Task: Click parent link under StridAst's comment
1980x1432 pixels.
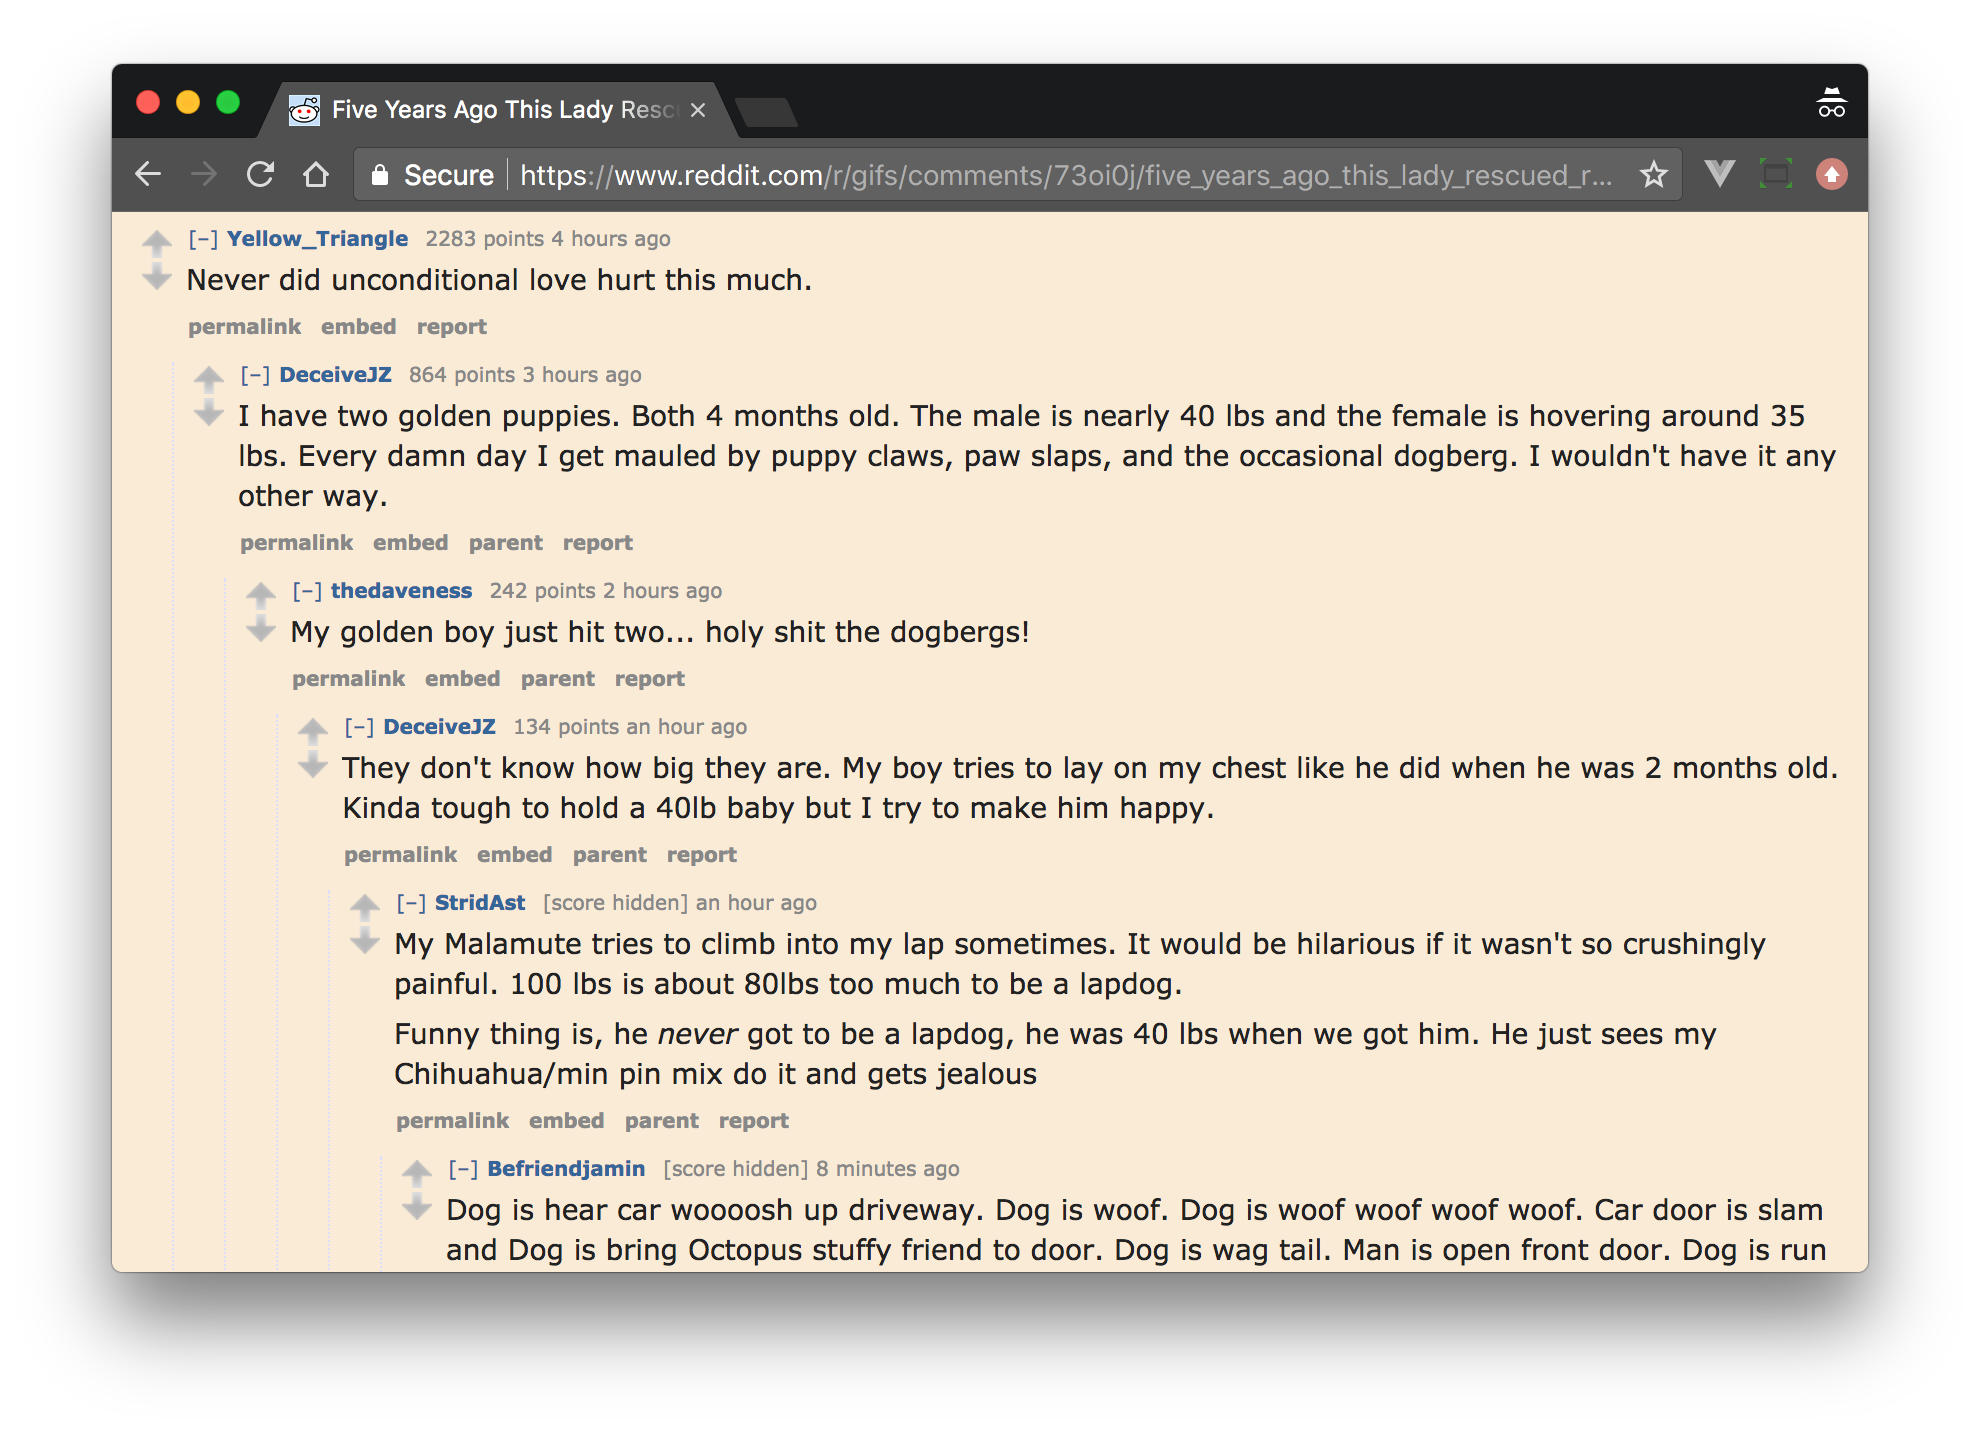Action: click(661, 1121)
